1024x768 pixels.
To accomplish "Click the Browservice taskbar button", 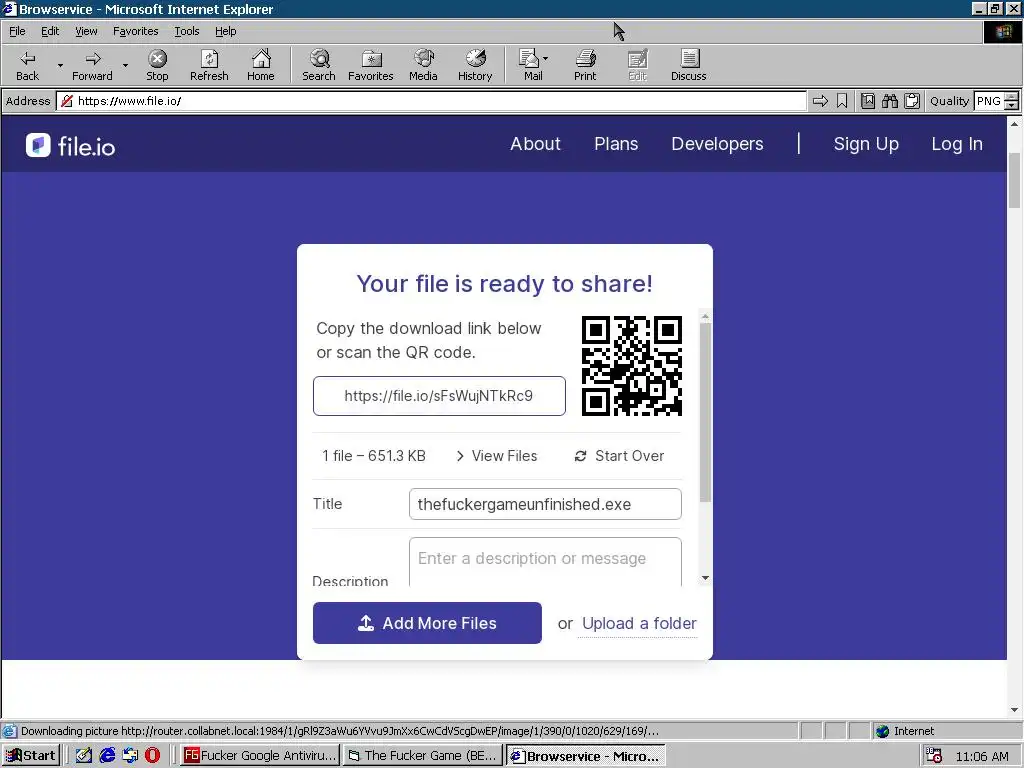I will pos(586,756).
